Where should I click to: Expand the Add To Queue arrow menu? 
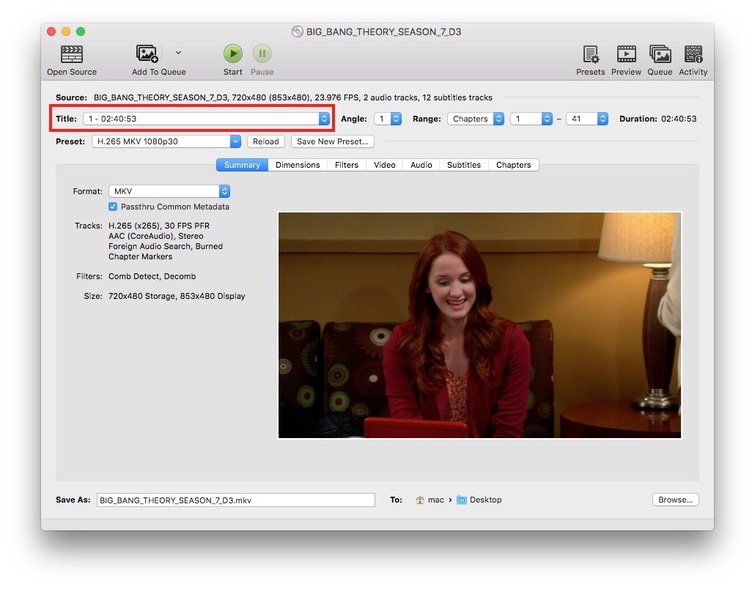(178, 52)
